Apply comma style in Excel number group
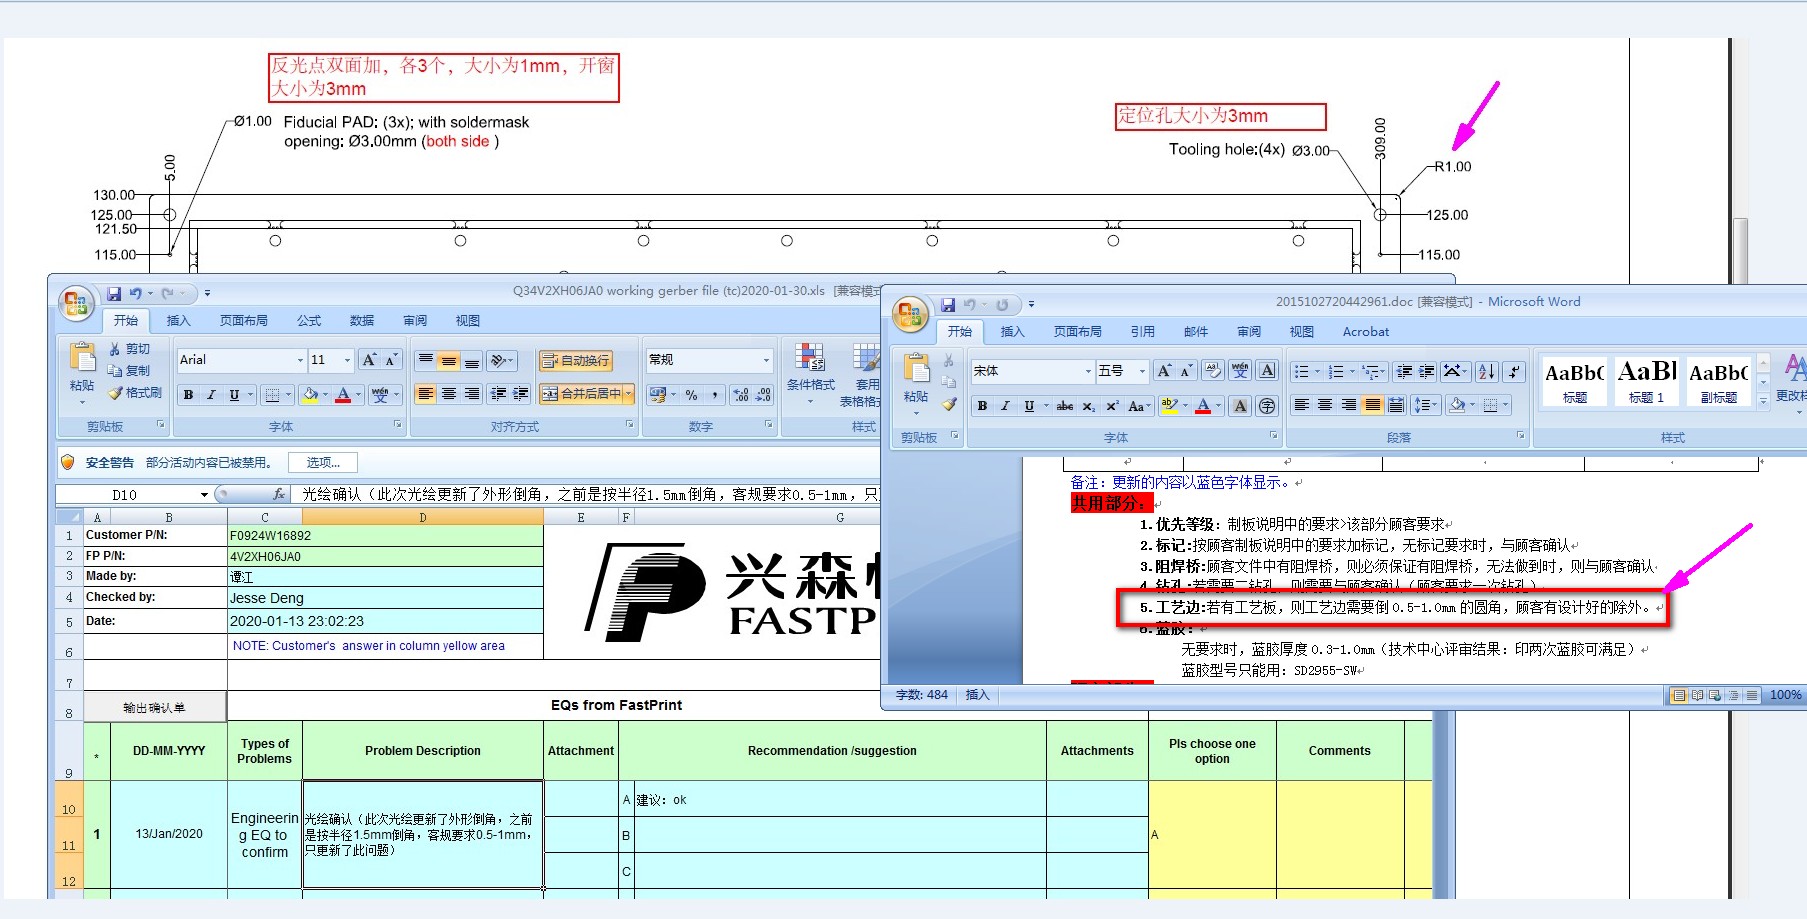 point(714,395)
